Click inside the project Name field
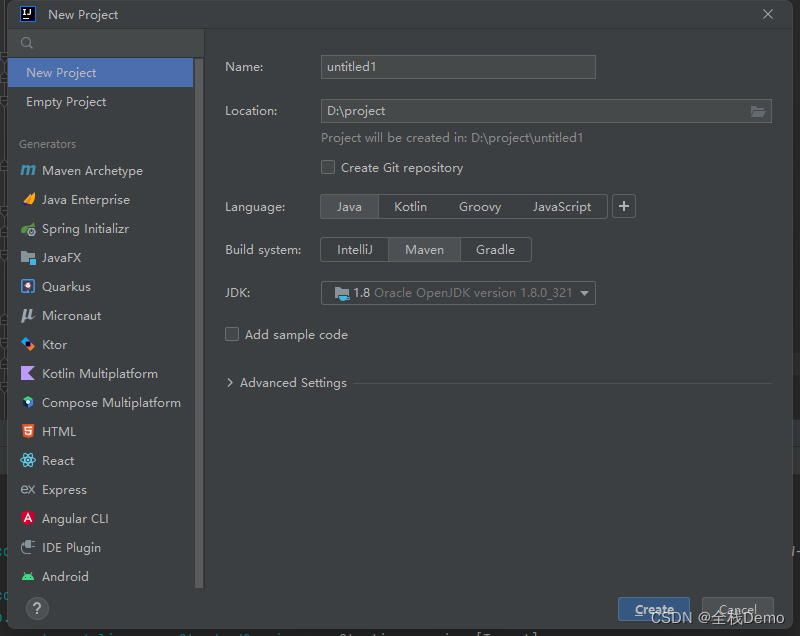The height and width of the screenshot is (636, 800). 458,67
